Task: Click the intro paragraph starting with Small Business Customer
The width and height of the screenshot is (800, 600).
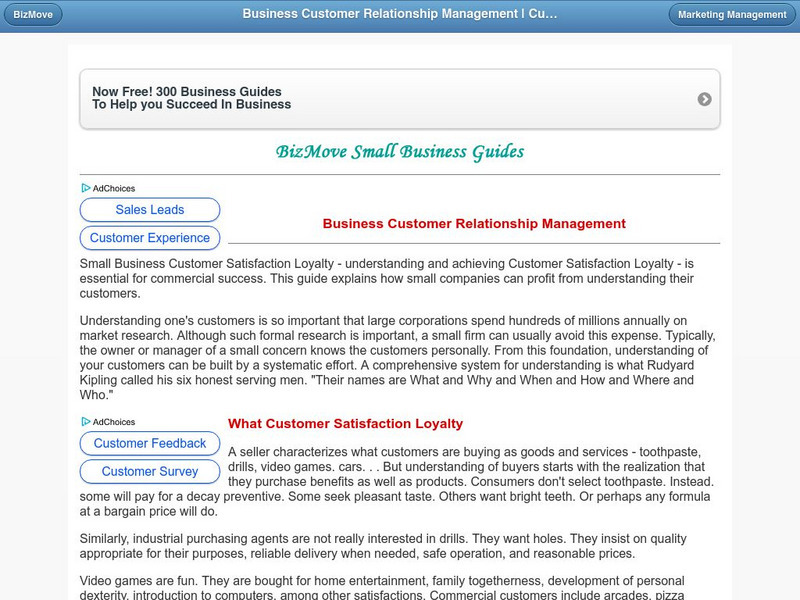Action: (x=398, y=278)
